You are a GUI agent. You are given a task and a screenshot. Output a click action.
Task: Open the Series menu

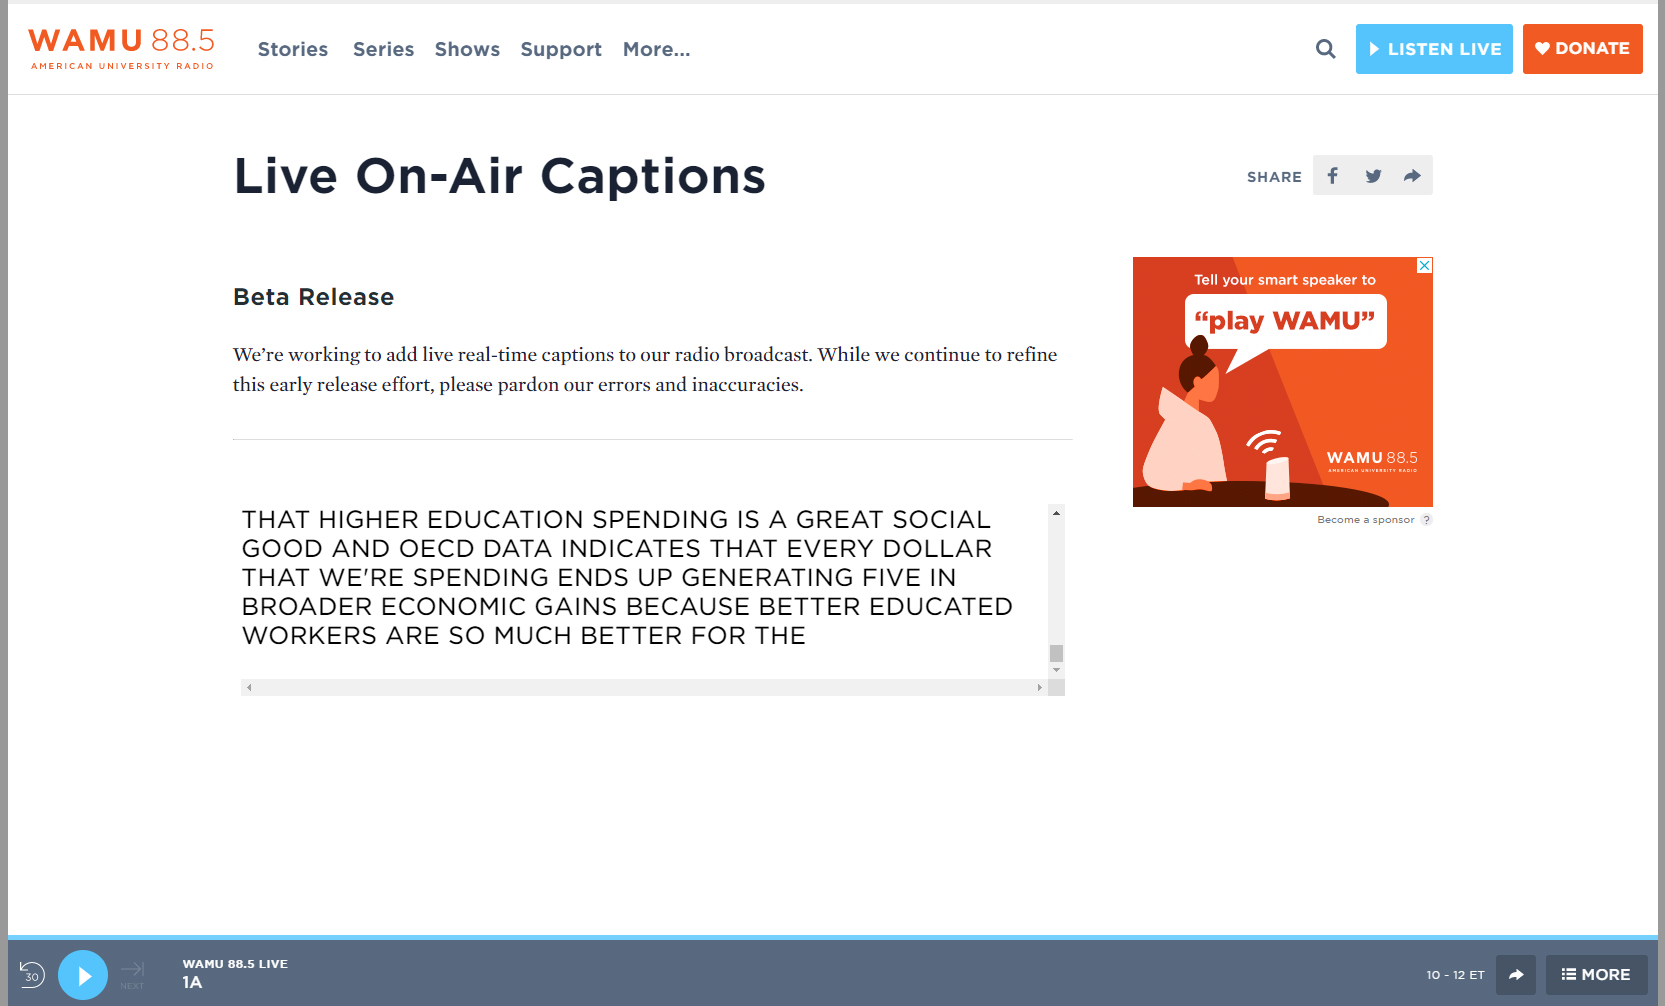pos(383,50)
